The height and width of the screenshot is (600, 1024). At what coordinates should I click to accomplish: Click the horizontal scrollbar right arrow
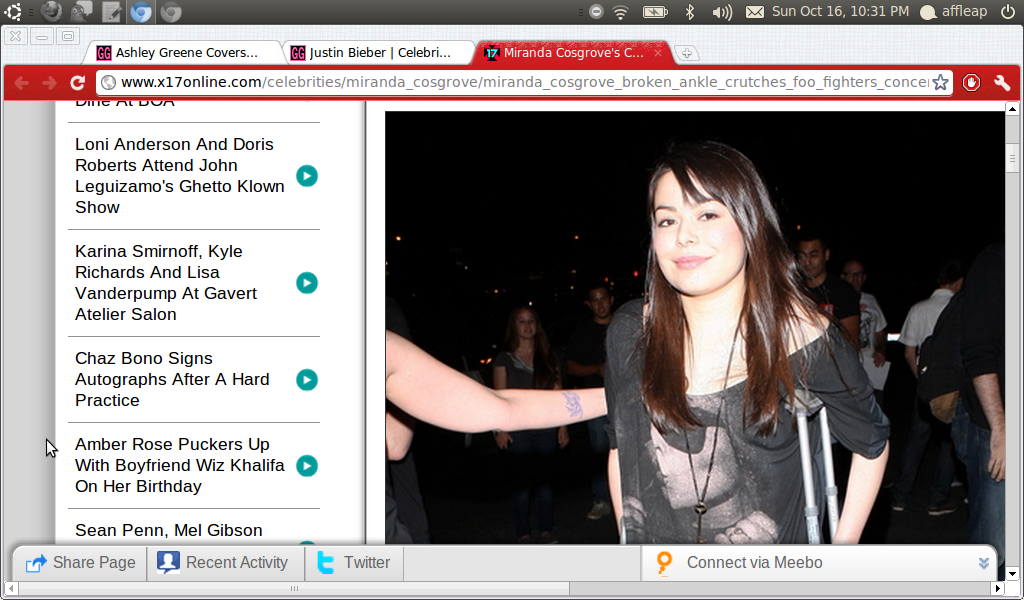(998, 588)
